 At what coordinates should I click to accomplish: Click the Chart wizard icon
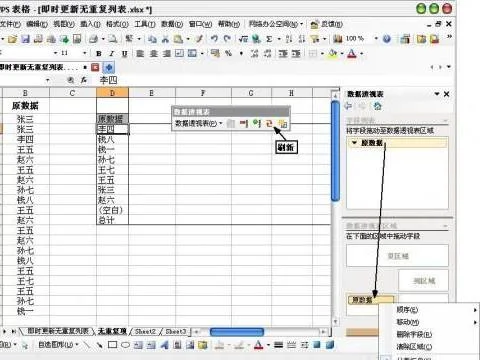pyautogui.click(x=338, y=39)
